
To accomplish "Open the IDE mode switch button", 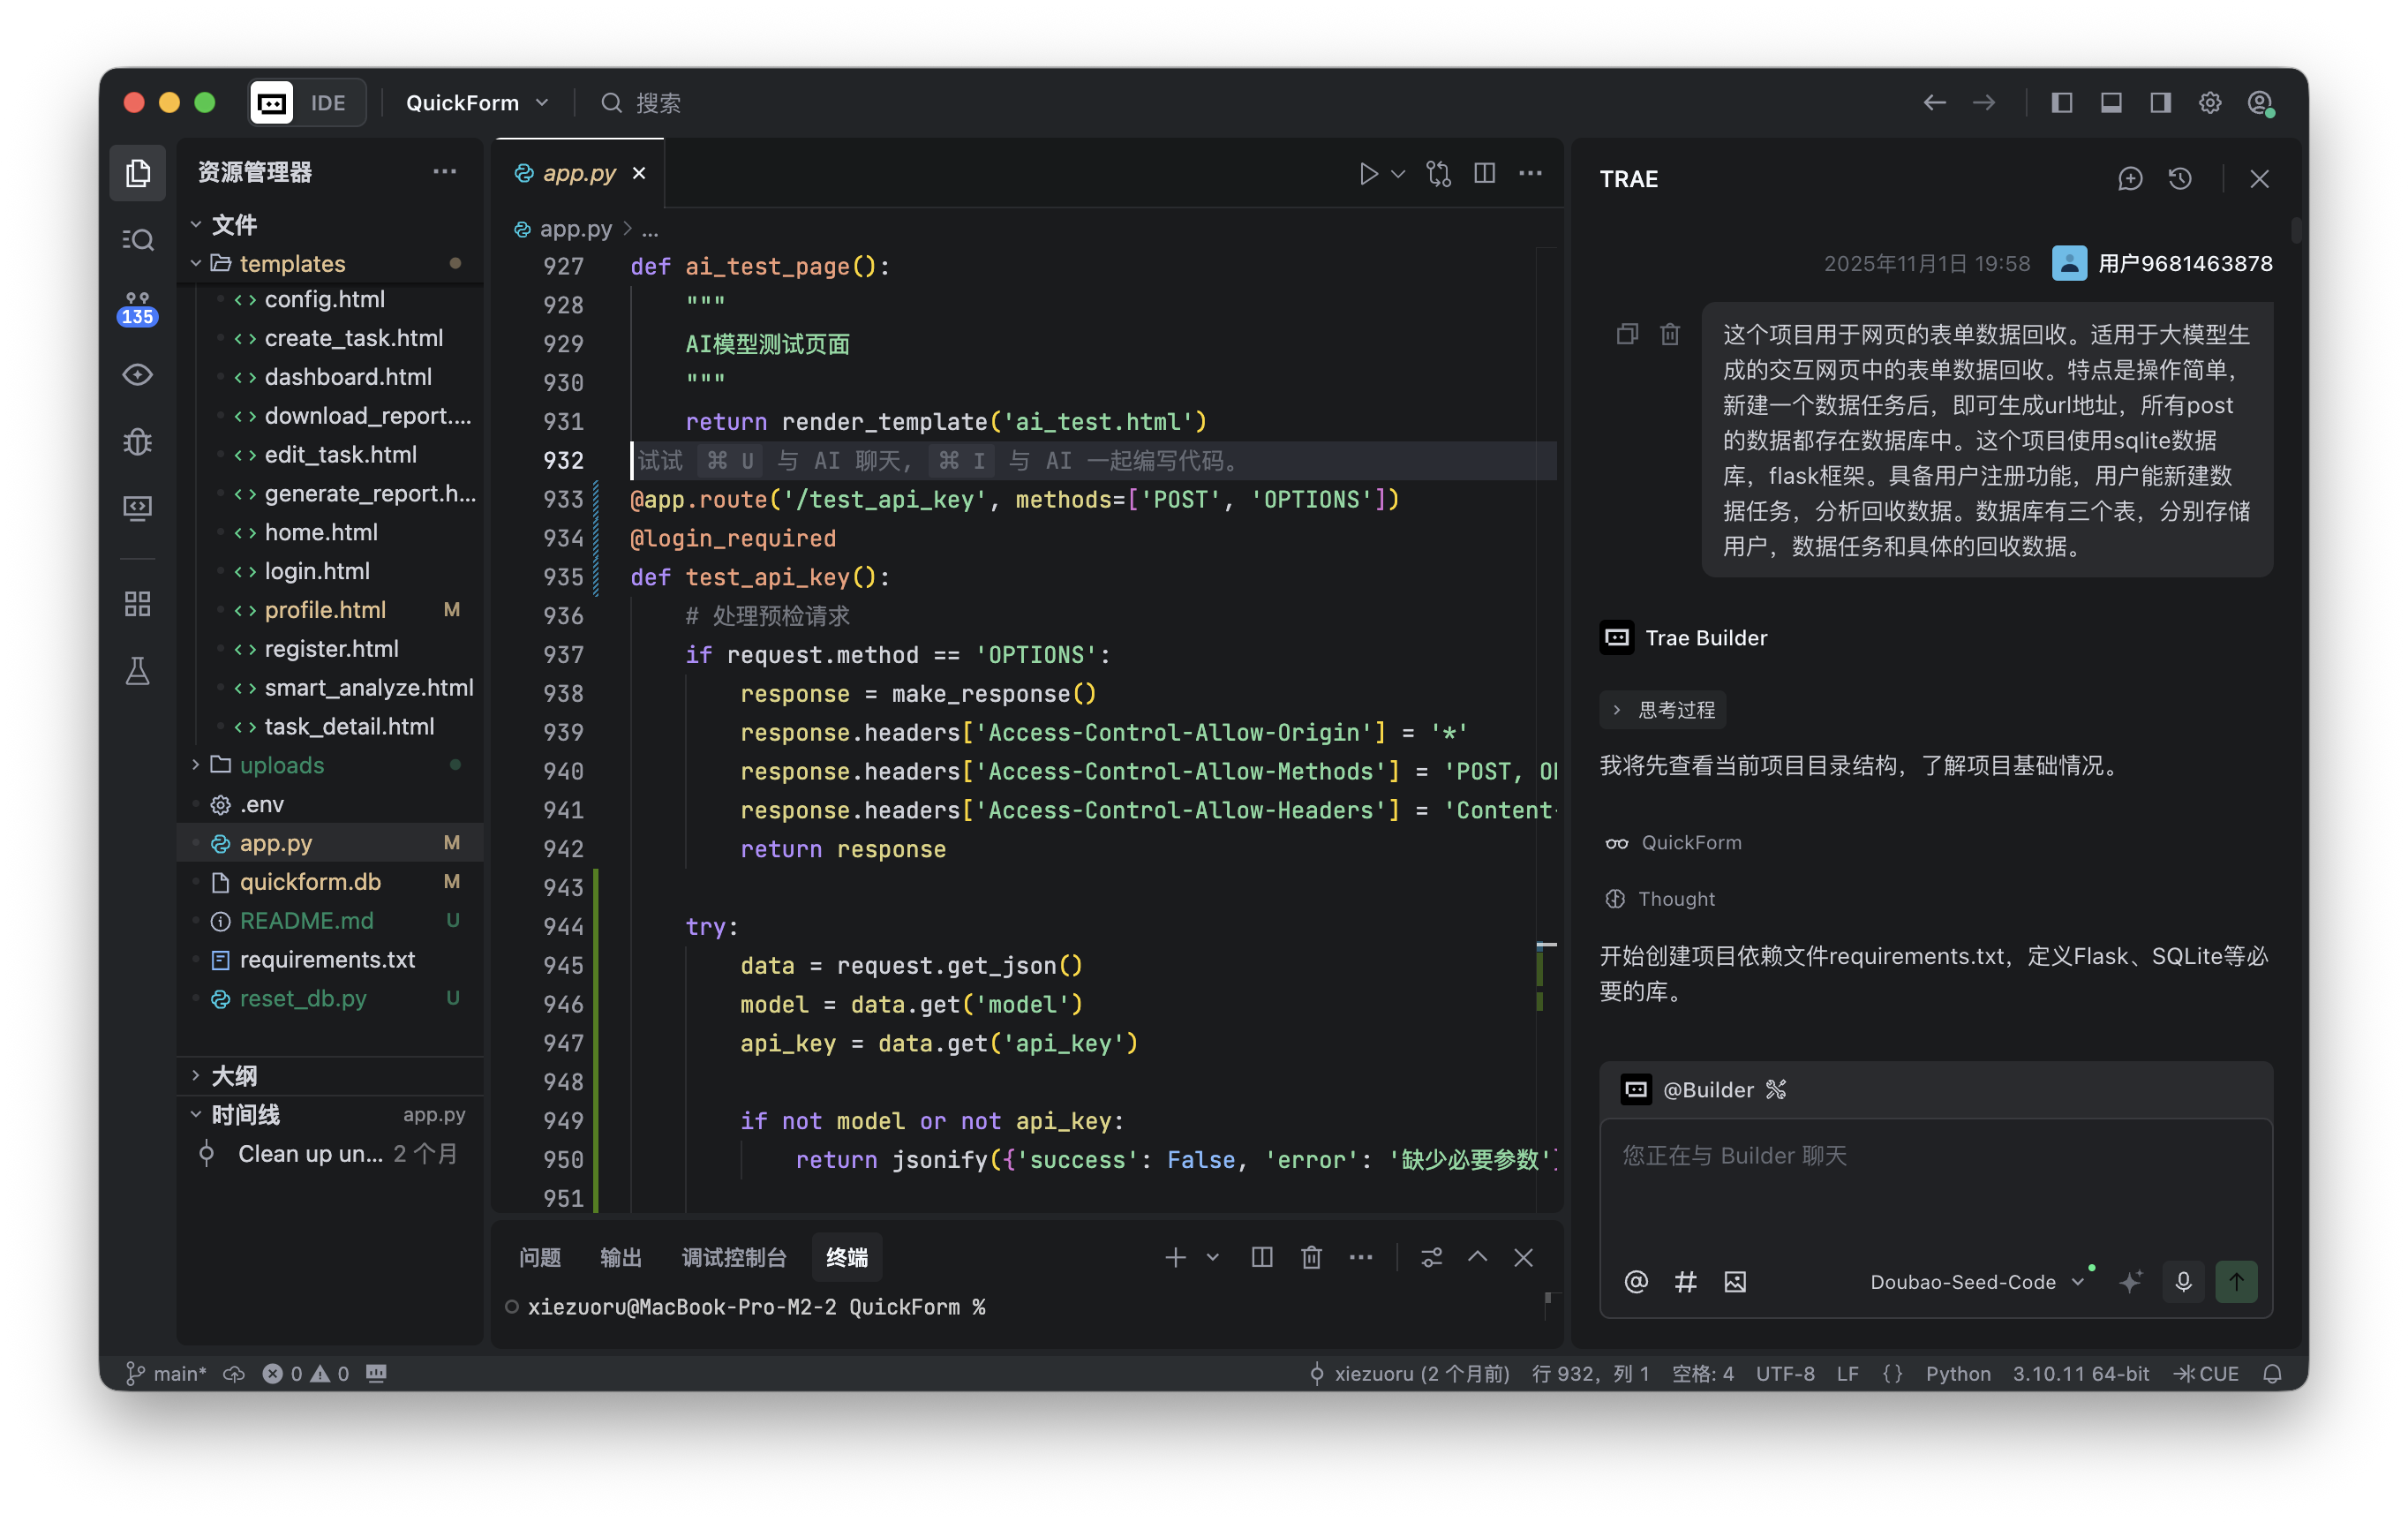I will 306,103.
